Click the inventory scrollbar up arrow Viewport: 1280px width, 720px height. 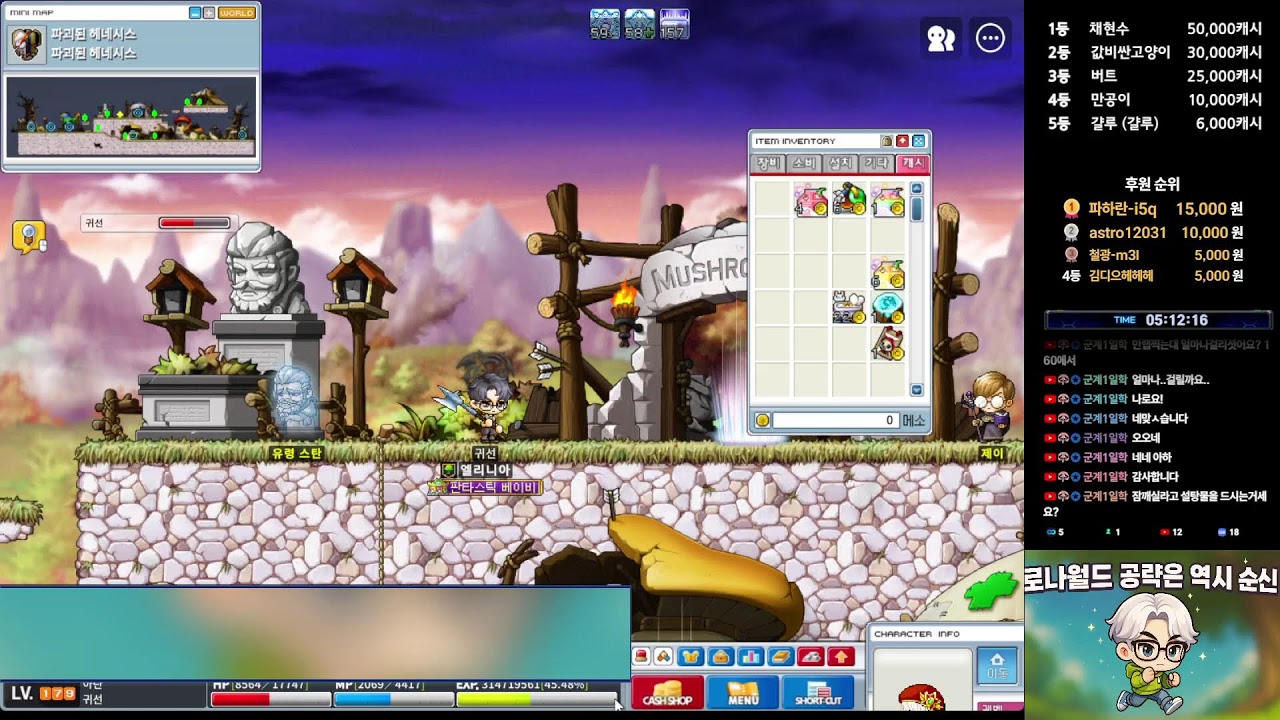click(x=916, y=189)
